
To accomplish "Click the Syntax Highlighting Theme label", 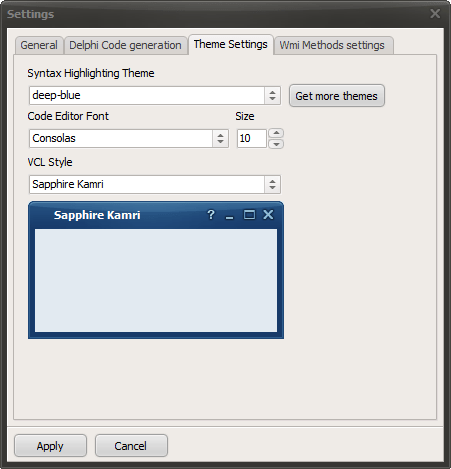I will click(91, 73).
